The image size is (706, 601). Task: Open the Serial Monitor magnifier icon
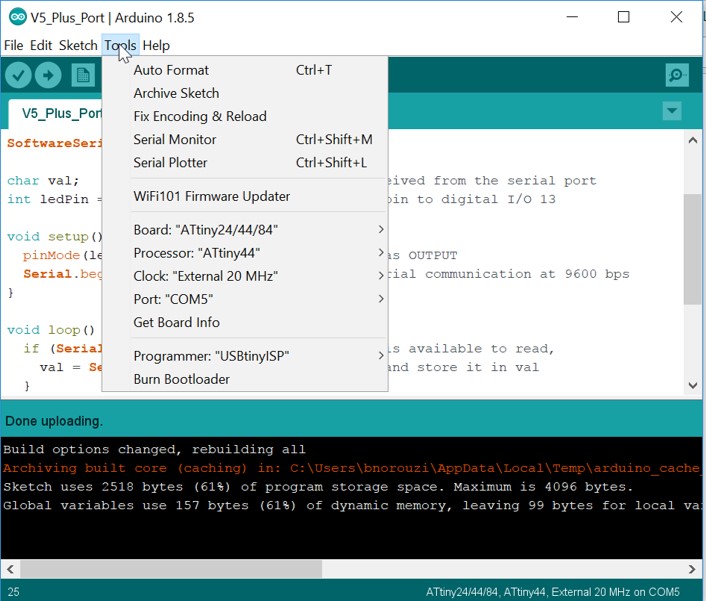point(677,75)
